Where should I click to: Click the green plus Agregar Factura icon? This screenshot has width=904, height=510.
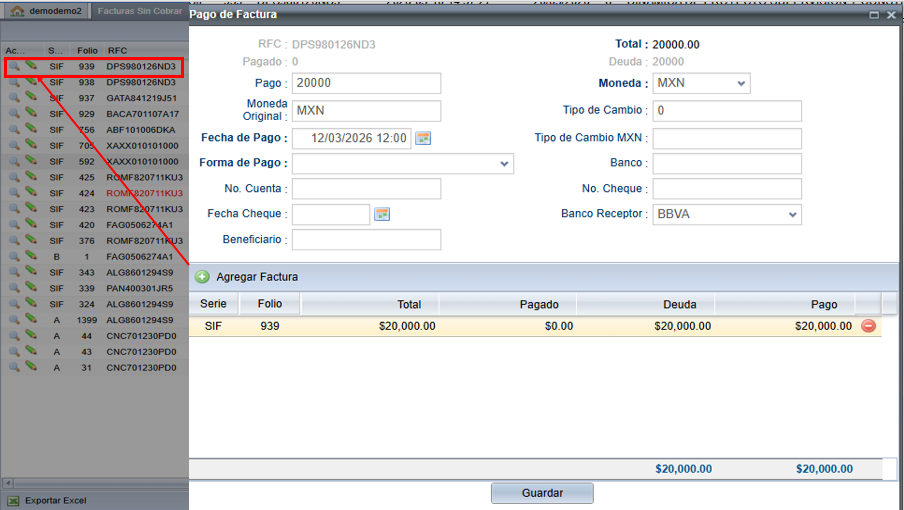[x=202, y=277]
